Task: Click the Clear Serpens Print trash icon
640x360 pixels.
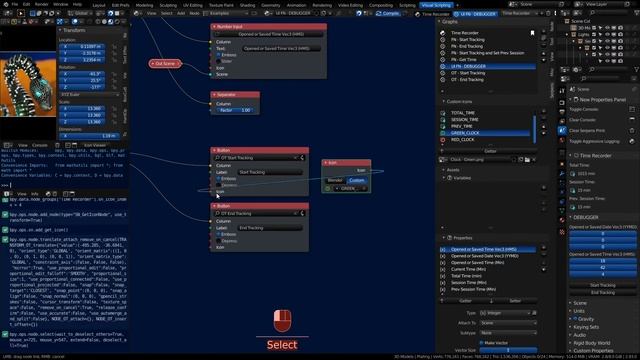Action: pos(632,131)
